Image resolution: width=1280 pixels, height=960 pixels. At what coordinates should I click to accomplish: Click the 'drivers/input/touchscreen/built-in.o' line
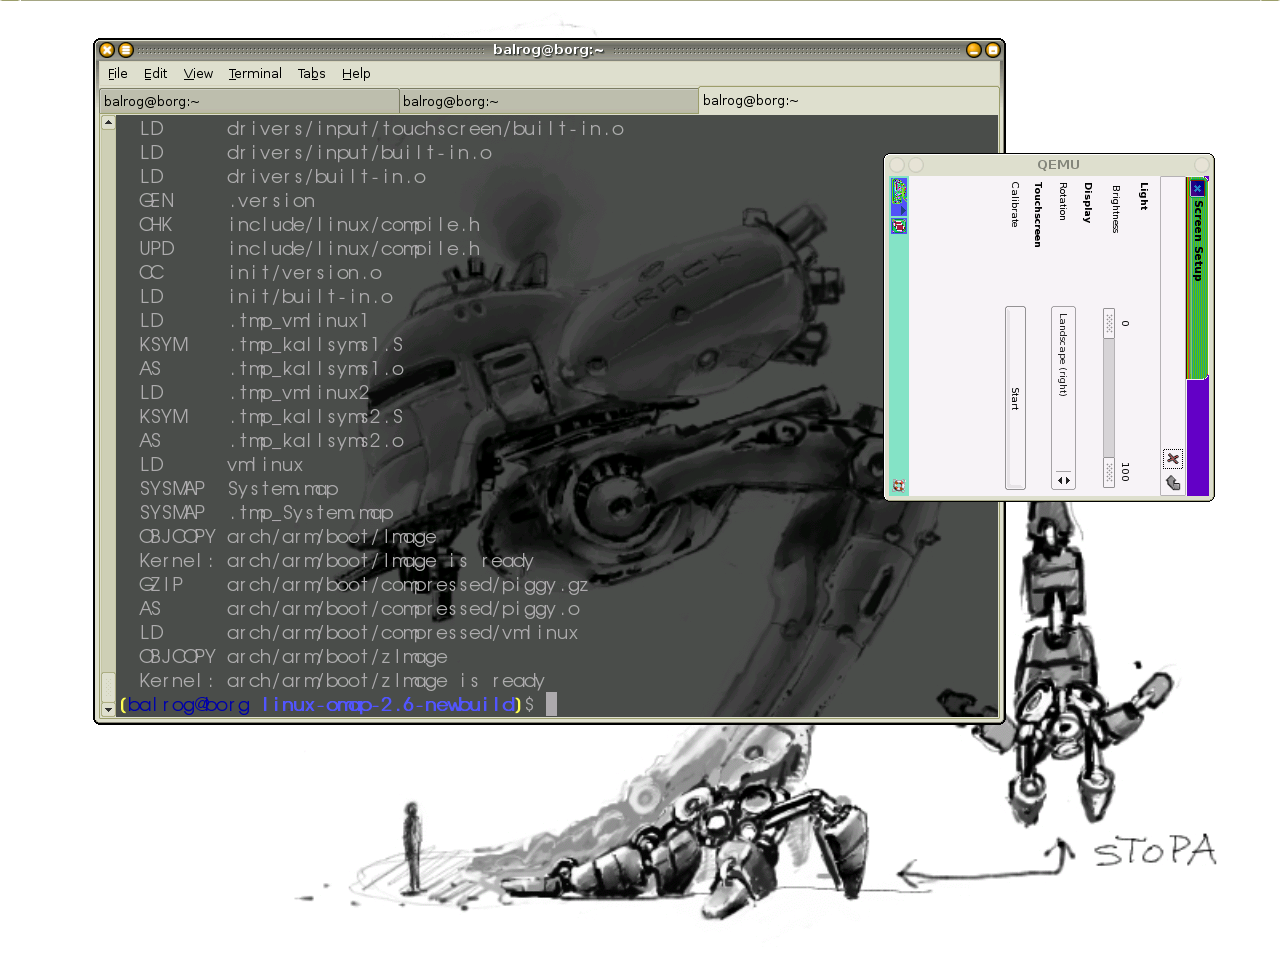point(425,129)
